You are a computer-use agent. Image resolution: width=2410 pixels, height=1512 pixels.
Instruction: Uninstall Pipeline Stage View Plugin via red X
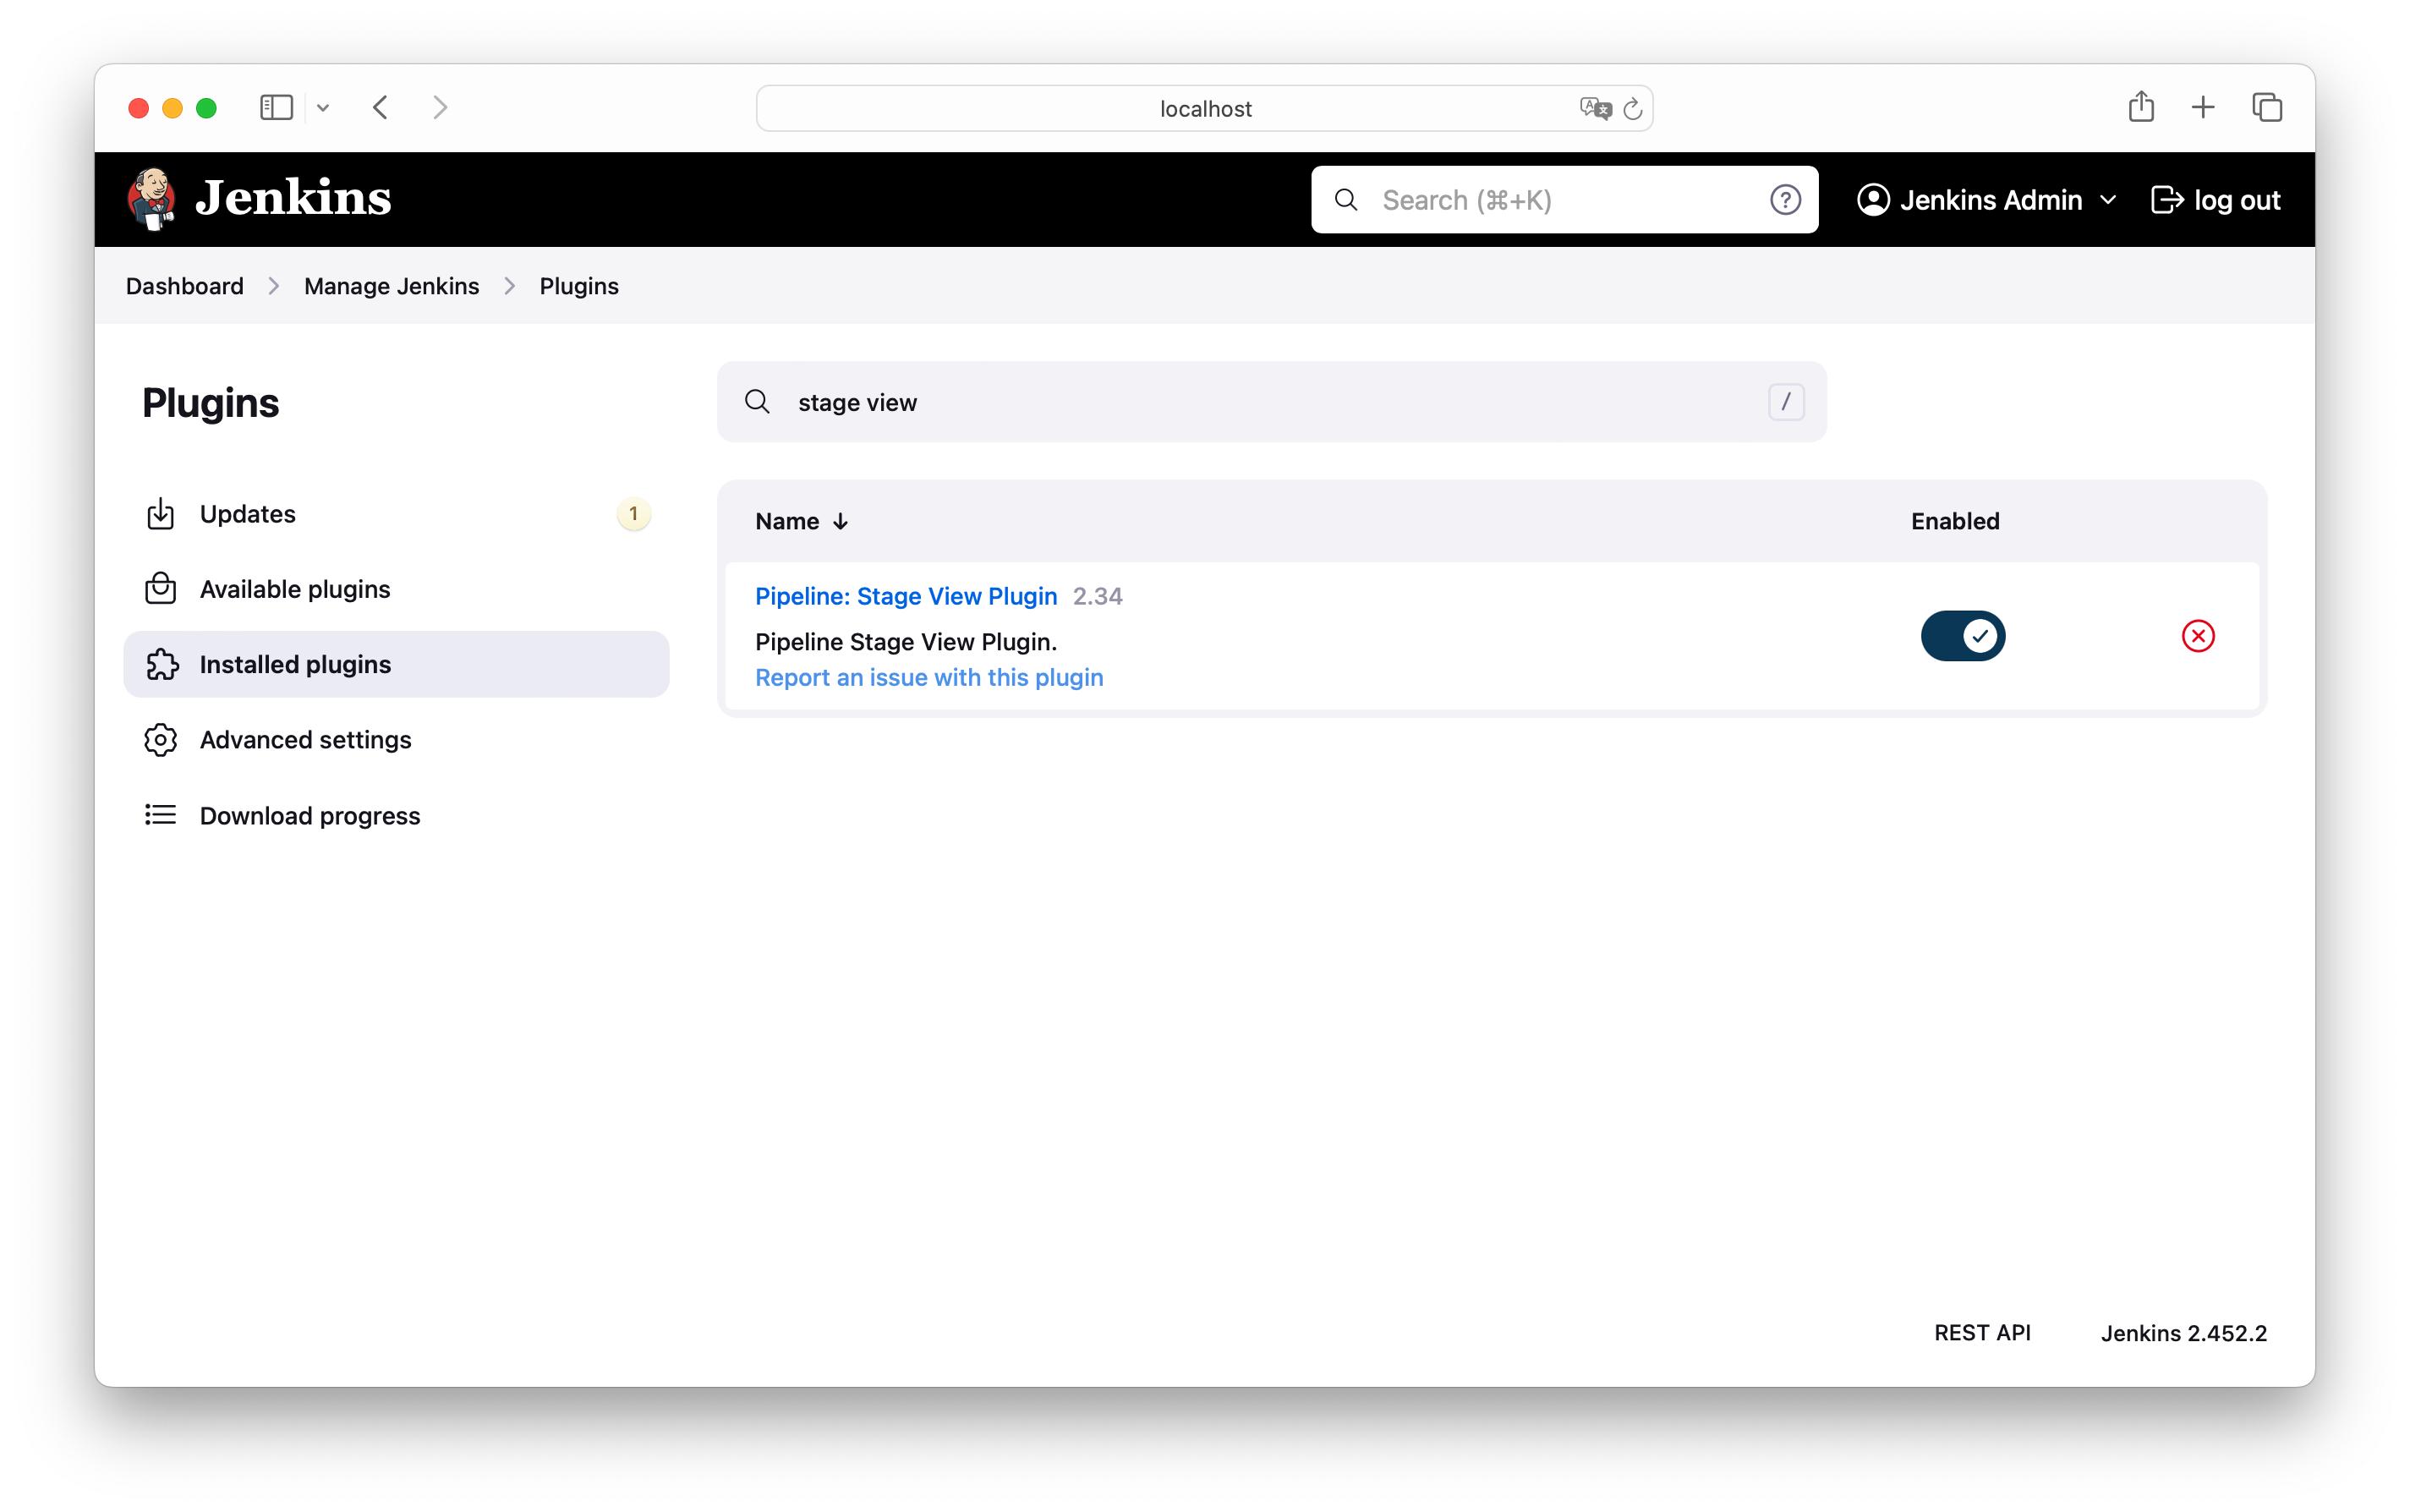pyautogui.click(x=2197, y=636)
